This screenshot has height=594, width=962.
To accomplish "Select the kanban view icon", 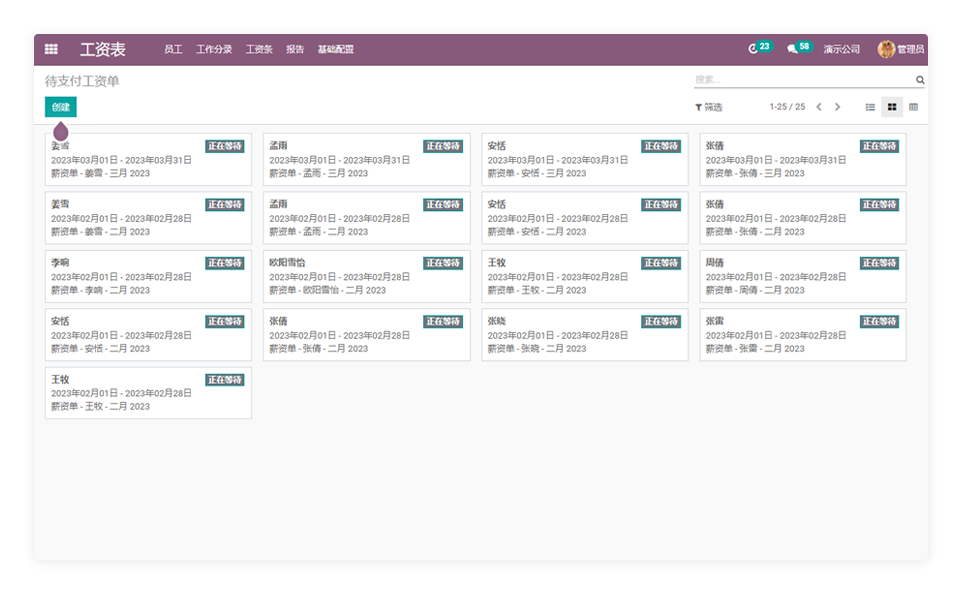I will [892, 107].
